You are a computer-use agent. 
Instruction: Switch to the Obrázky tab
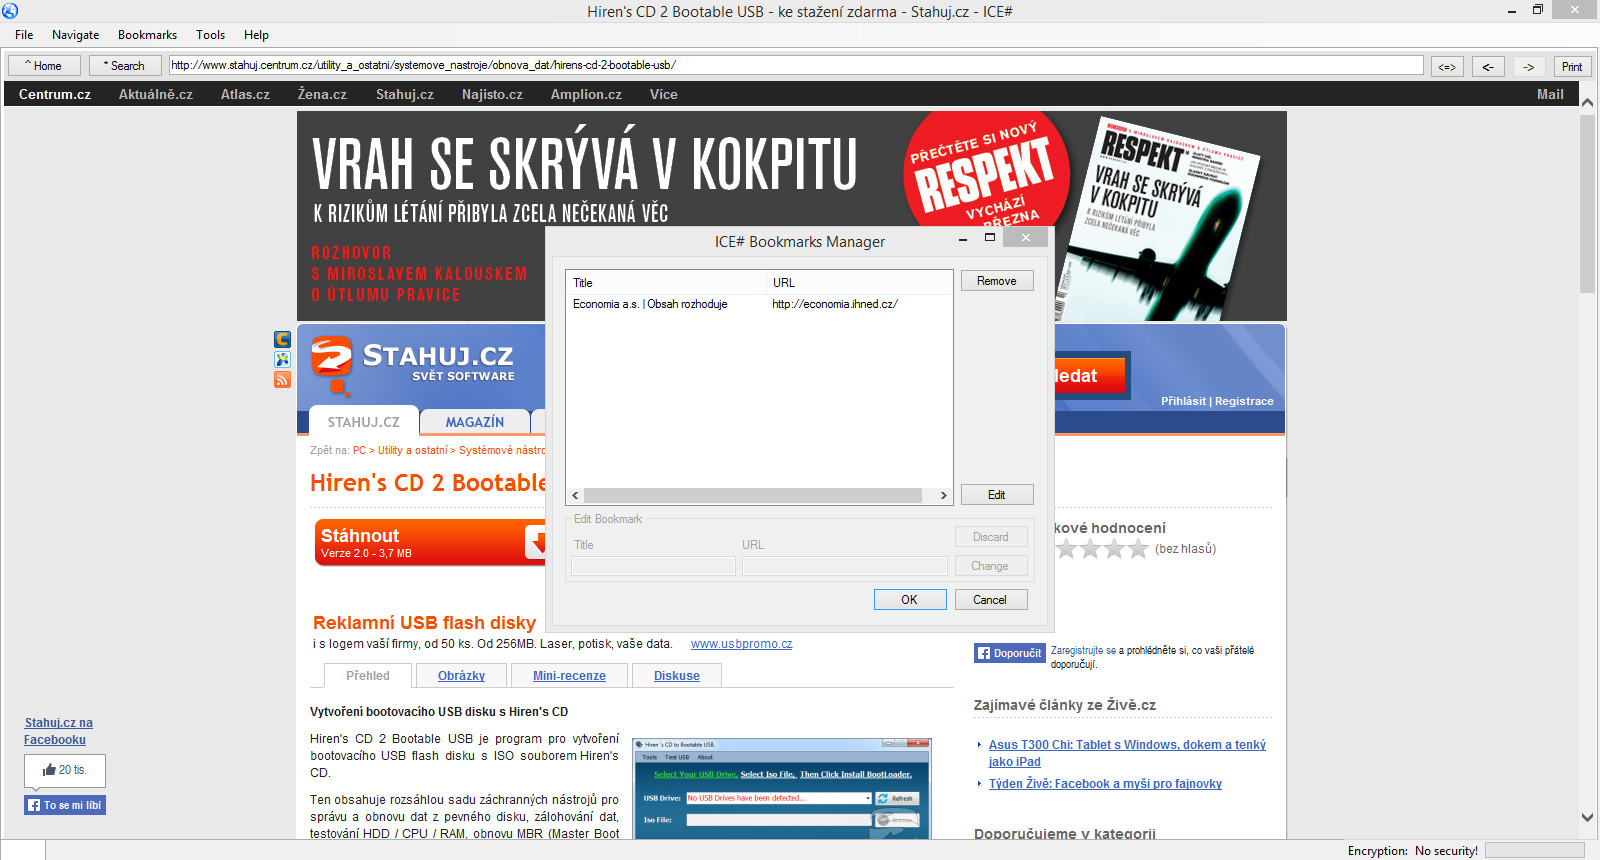click(x=461, y=676)
